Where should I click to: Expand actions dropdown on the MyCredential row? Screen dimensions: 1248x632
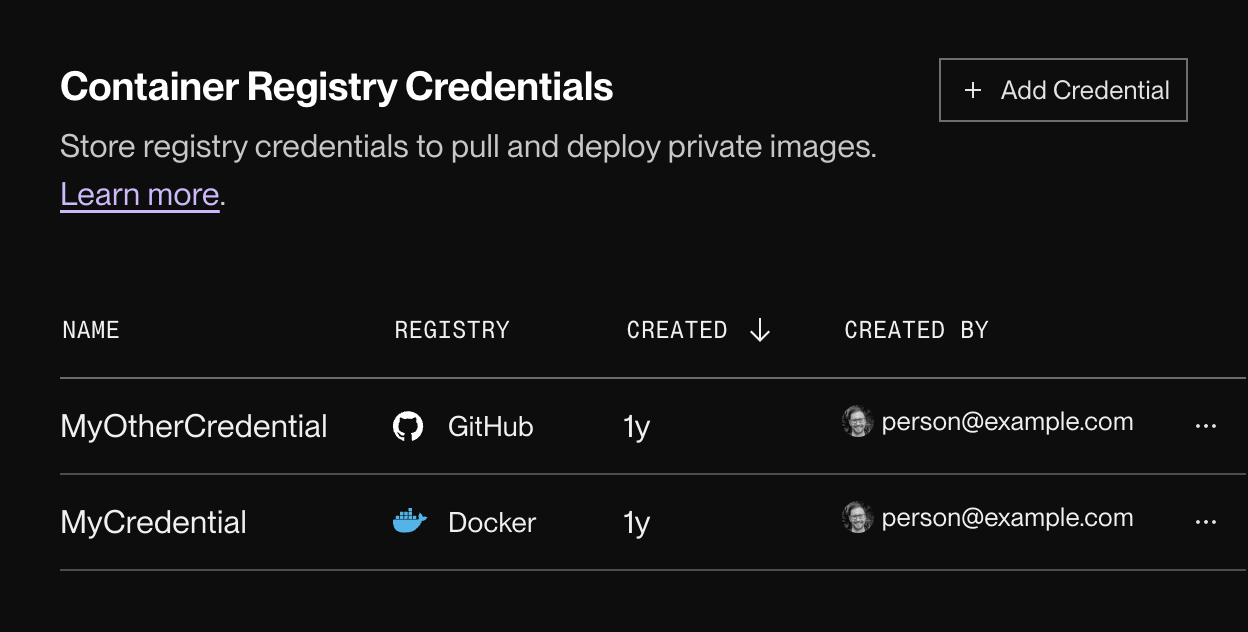click(1204, 521)
